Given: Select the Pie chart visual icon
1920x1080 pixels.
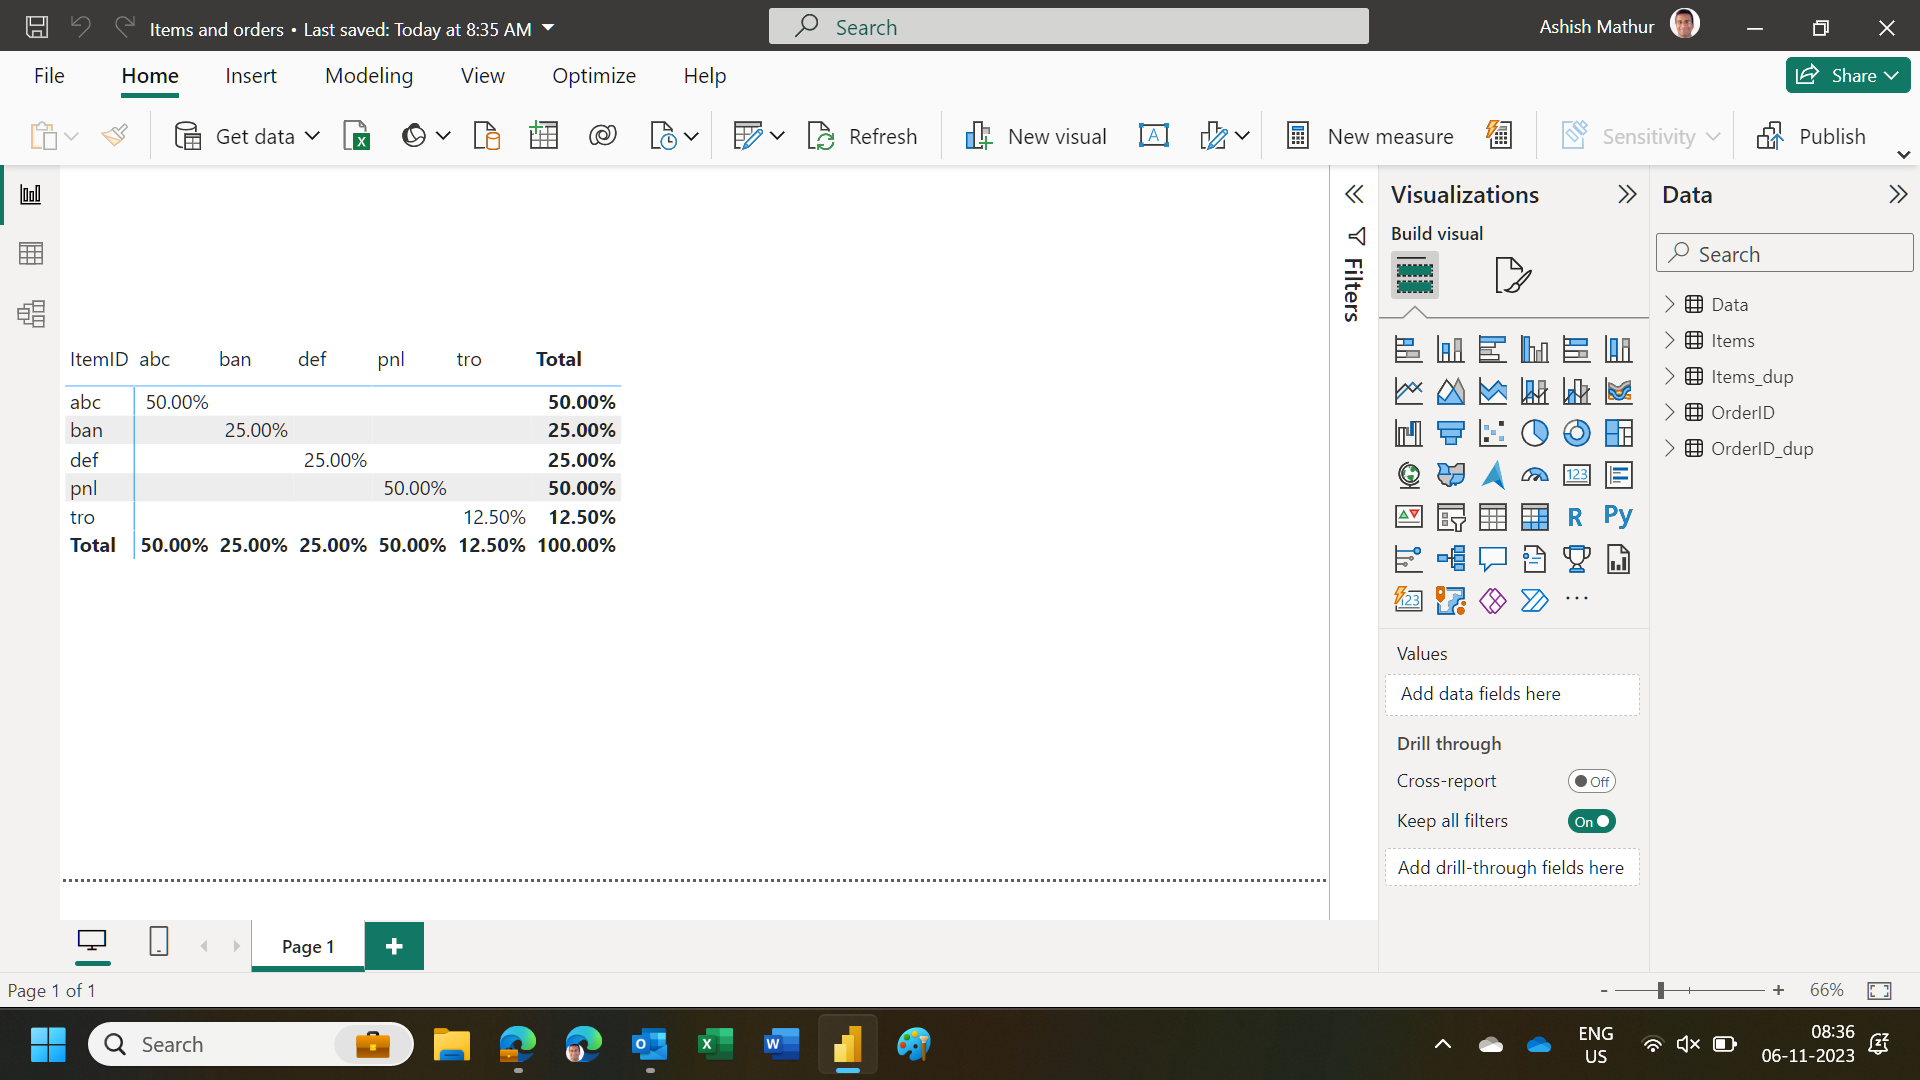Looking at the screenshot, I should pos(1534,433).
